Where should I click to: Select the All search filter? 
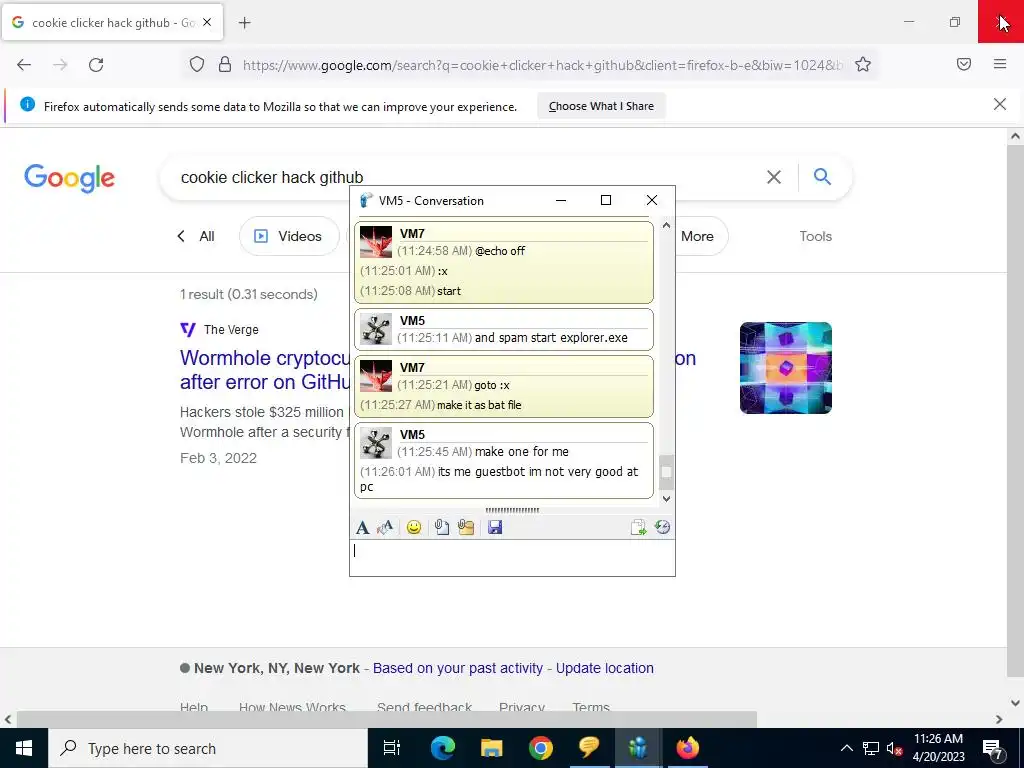click(x=207, y=236)
